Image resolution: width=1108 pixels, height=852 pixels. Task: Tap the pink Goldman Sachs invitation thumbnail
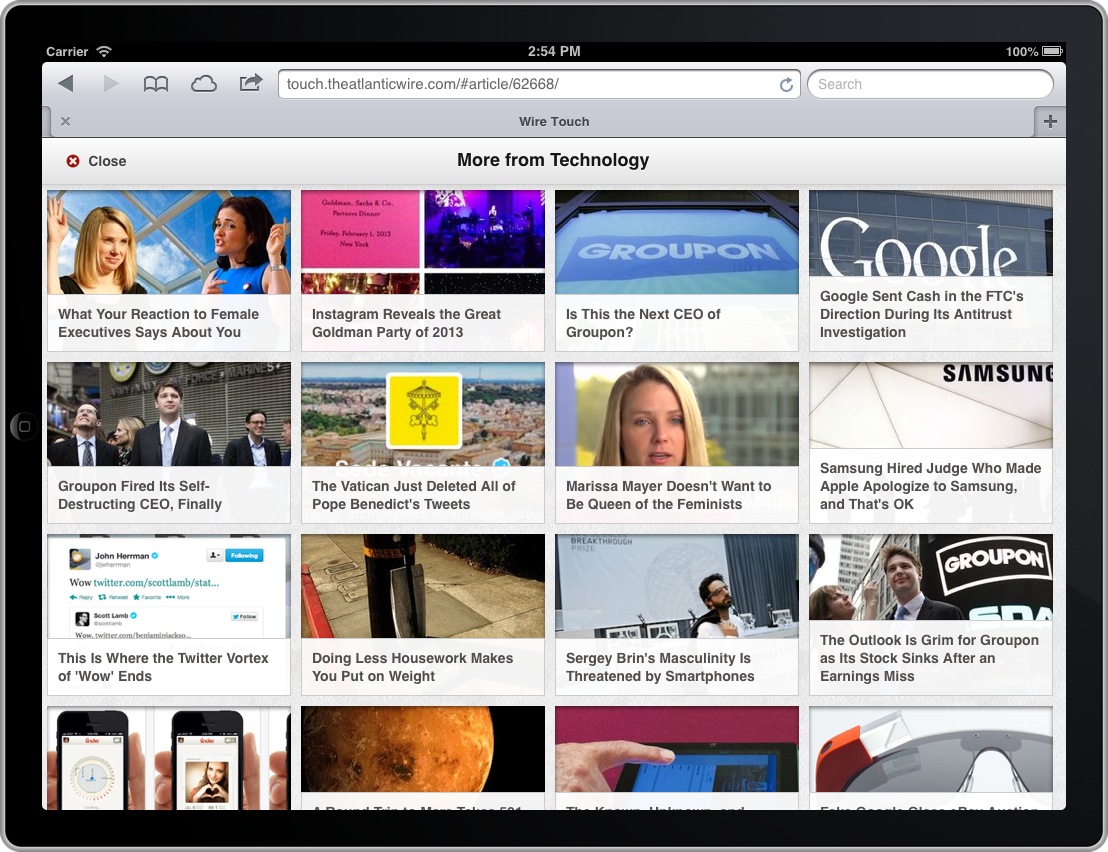(423, 242)
